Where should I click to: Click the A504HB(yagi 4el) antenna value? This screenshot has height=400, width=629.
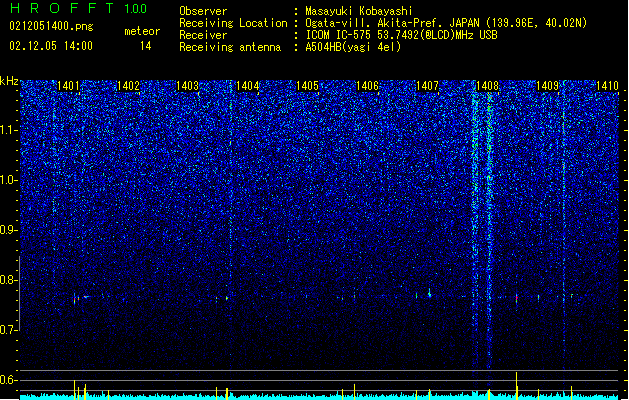[x=353, y=47]
